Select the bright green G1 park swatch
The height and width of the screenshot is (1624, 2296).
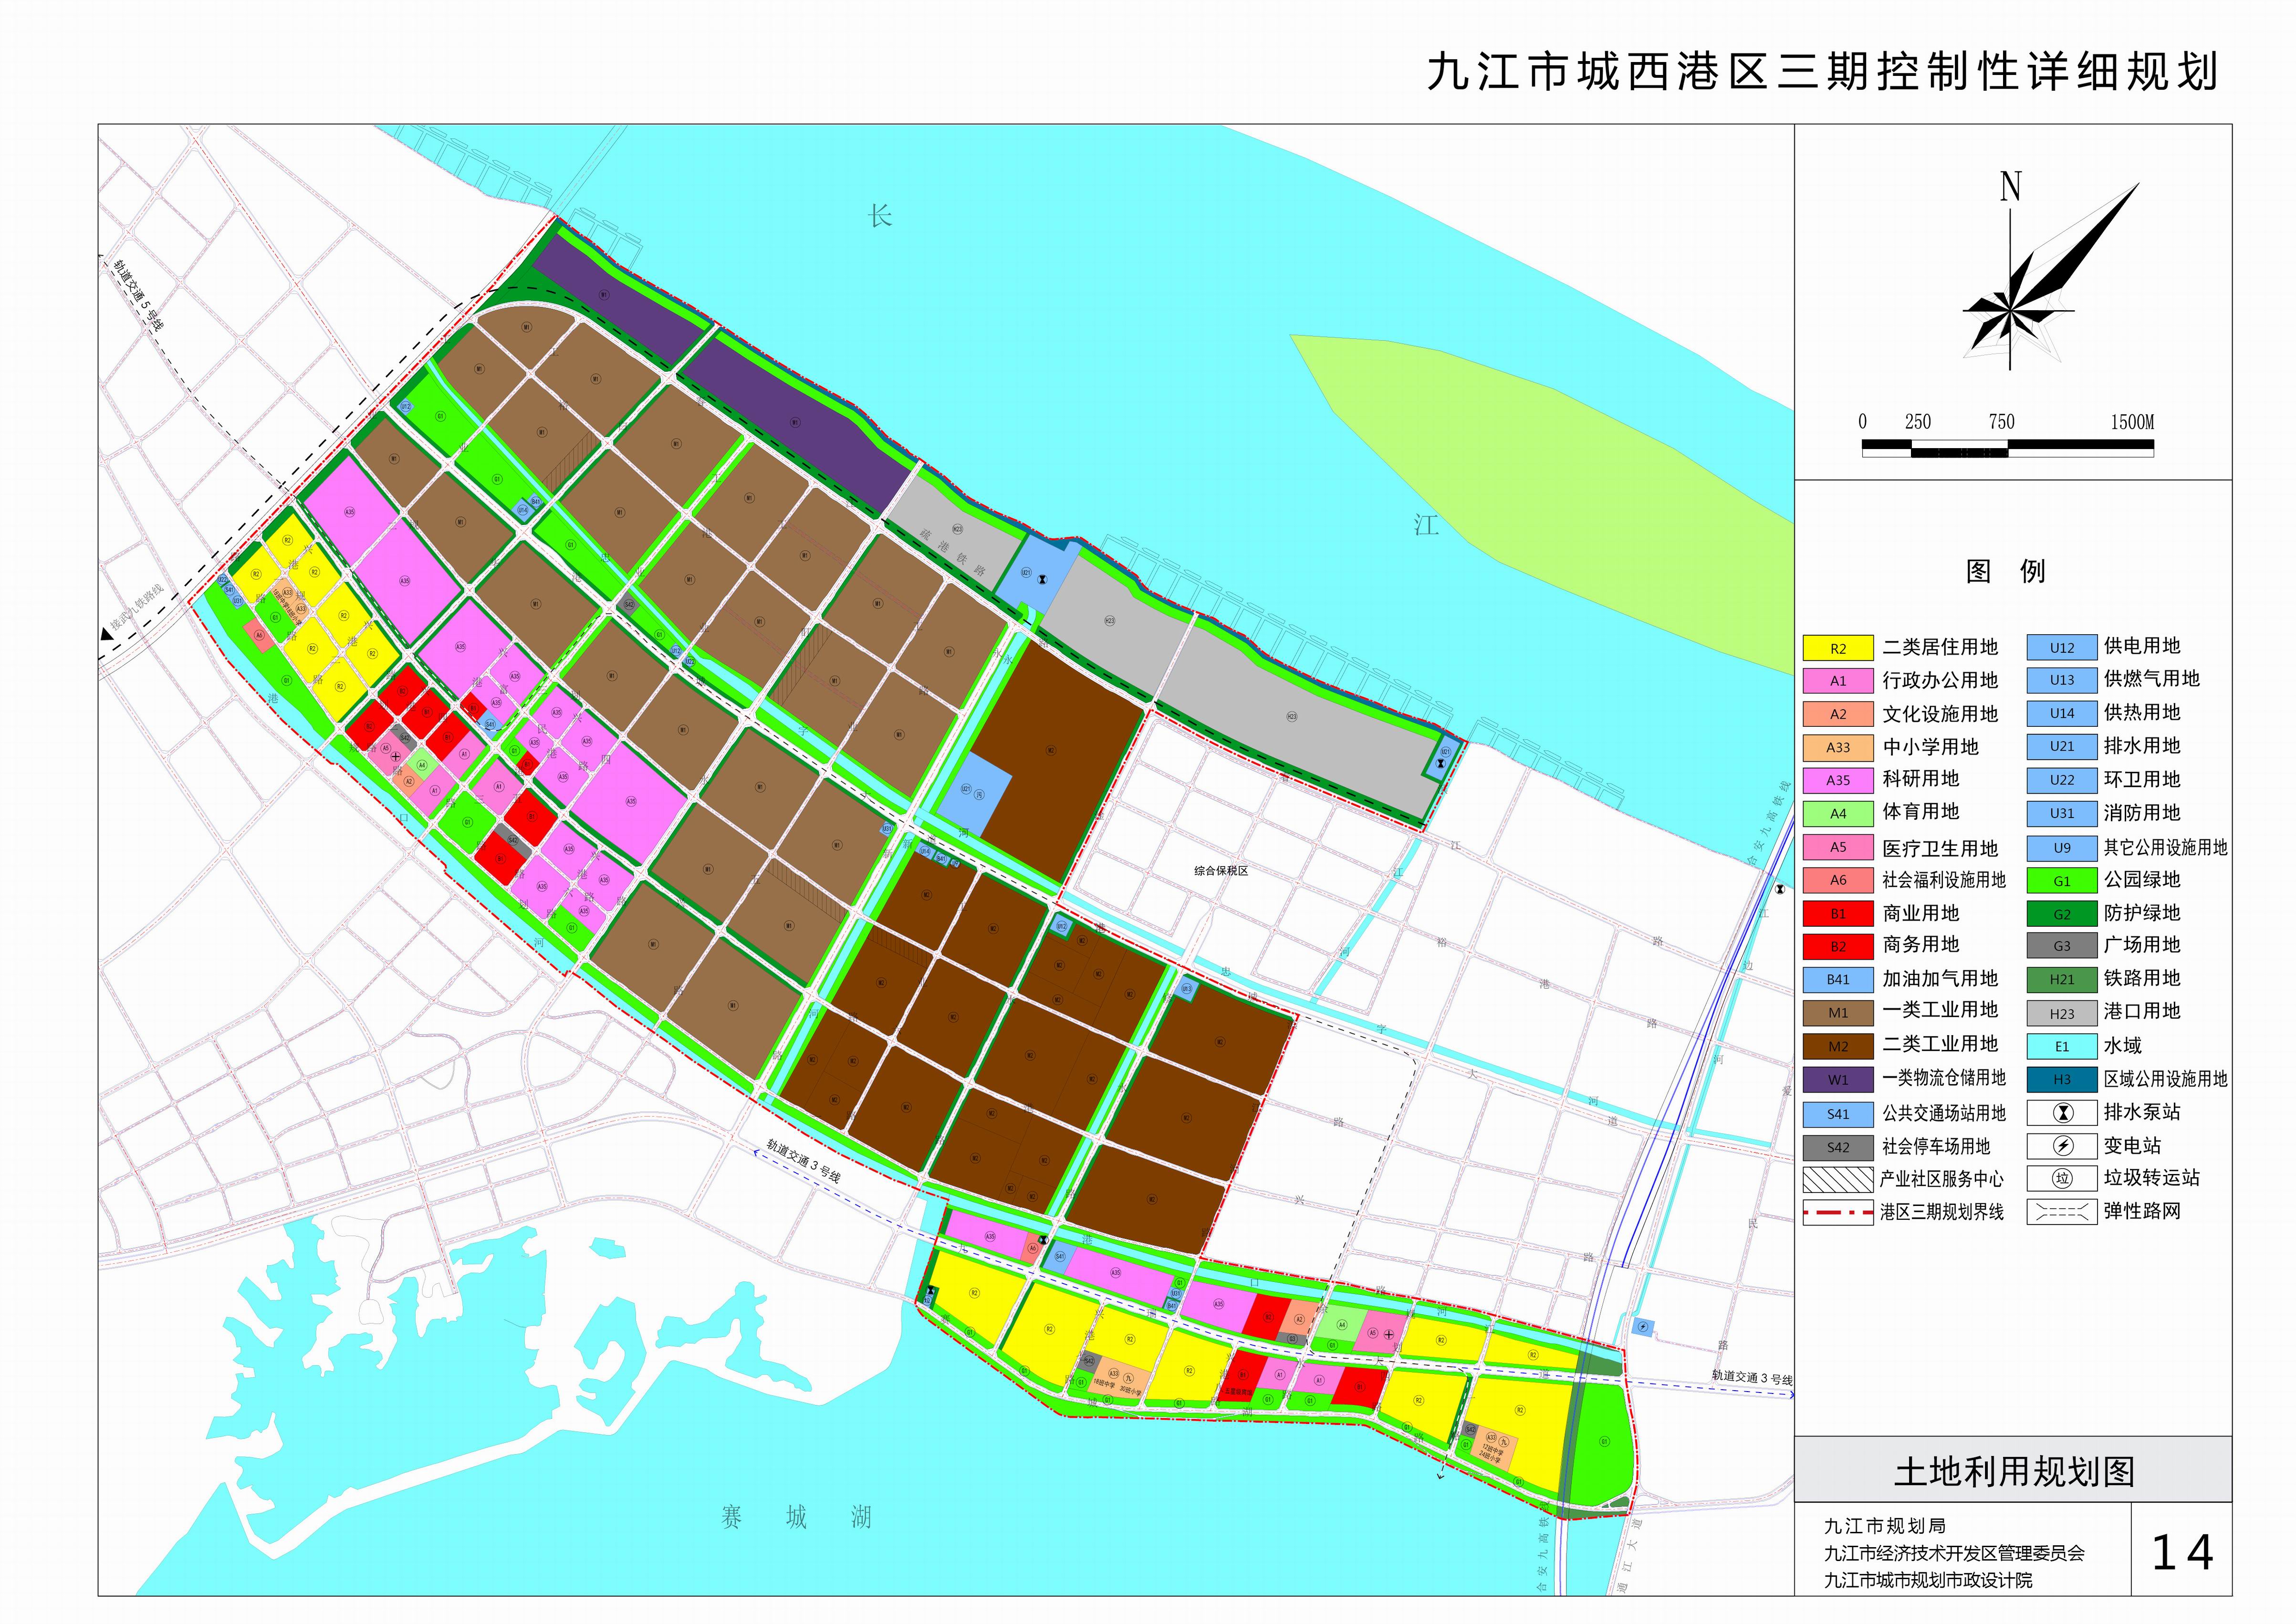tap(2062, 881)
